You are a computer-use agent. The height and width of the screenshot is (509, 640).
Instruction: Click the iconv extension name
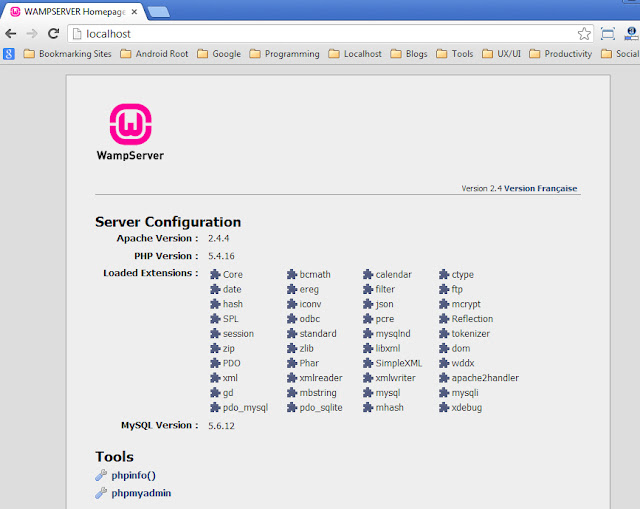tap(310, 304)
